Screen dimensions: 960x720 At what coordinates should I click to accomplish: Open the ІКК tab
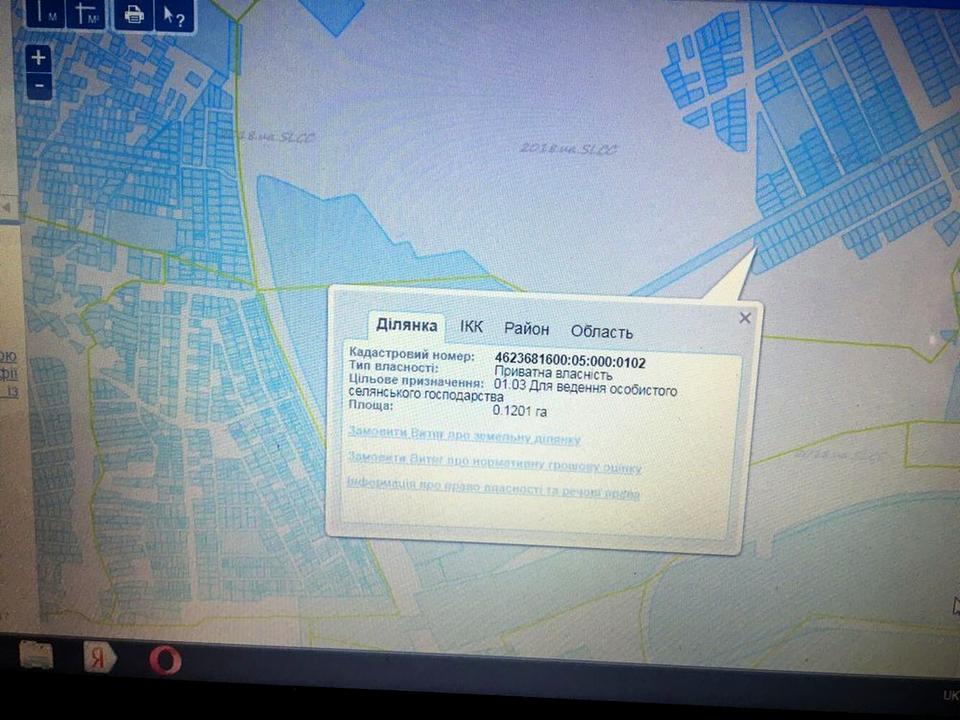coord(471,327)
